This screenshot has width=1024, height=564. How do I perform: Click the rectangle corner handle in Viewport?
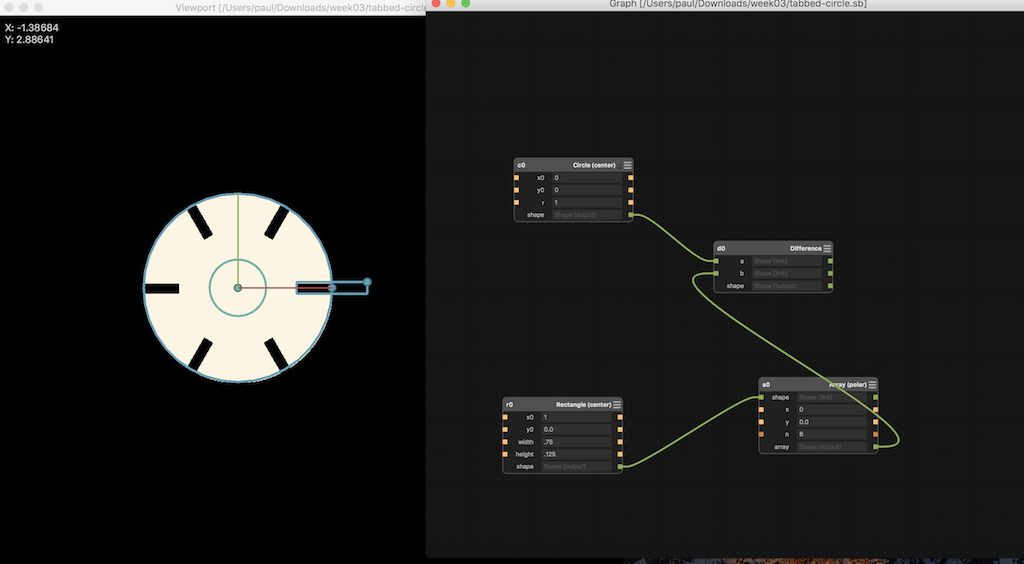click(x=367, y=282)
